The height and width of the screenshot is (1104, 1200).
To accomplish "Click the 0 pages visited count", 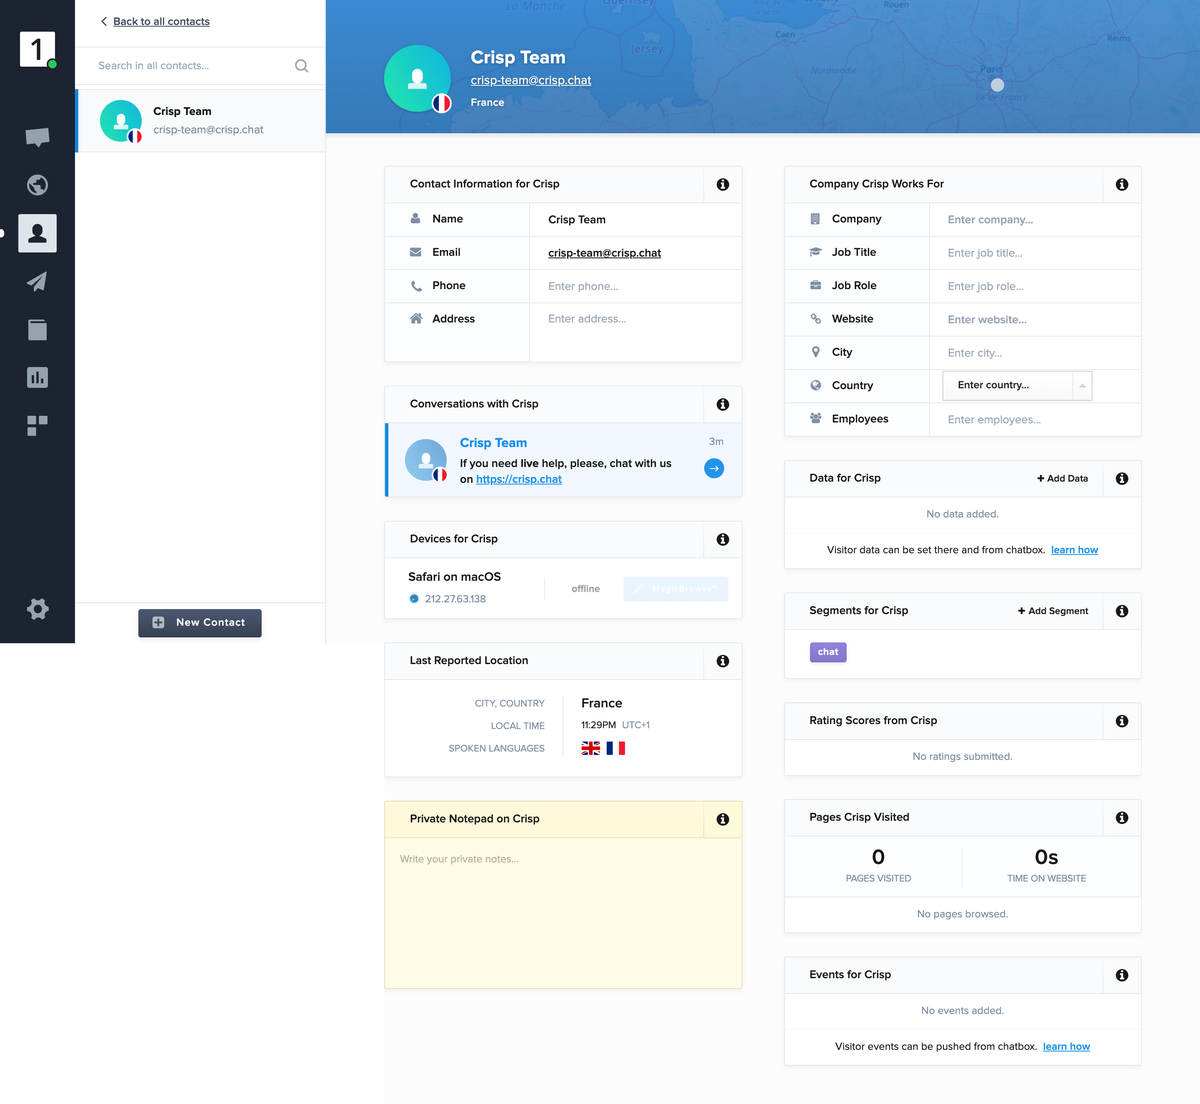I will tap(878, 857).
